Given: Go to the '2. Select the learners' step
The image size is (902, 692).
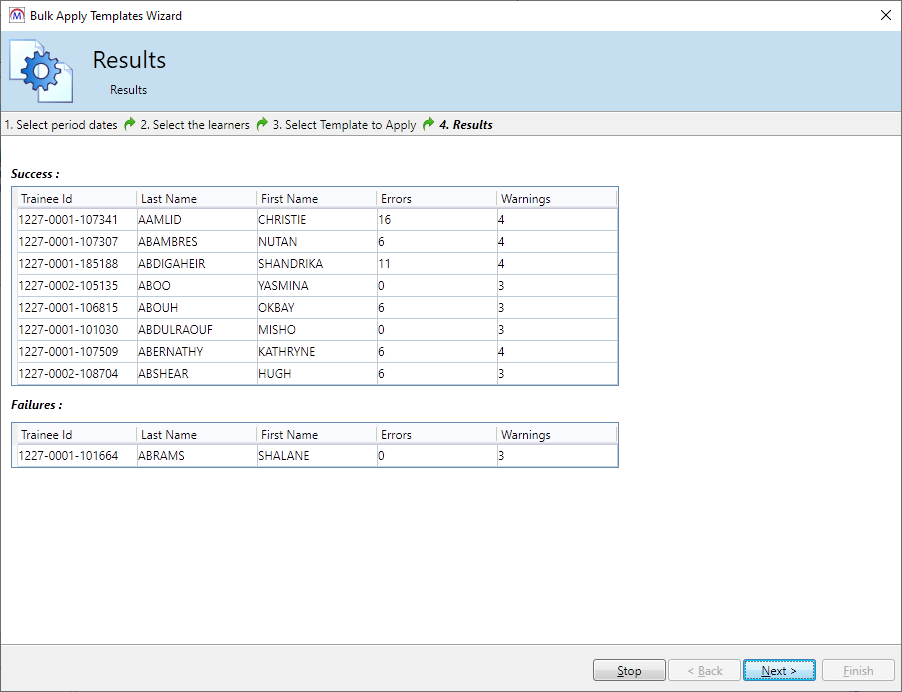Looking at the screenshot, I should click(x=195, y=125).
